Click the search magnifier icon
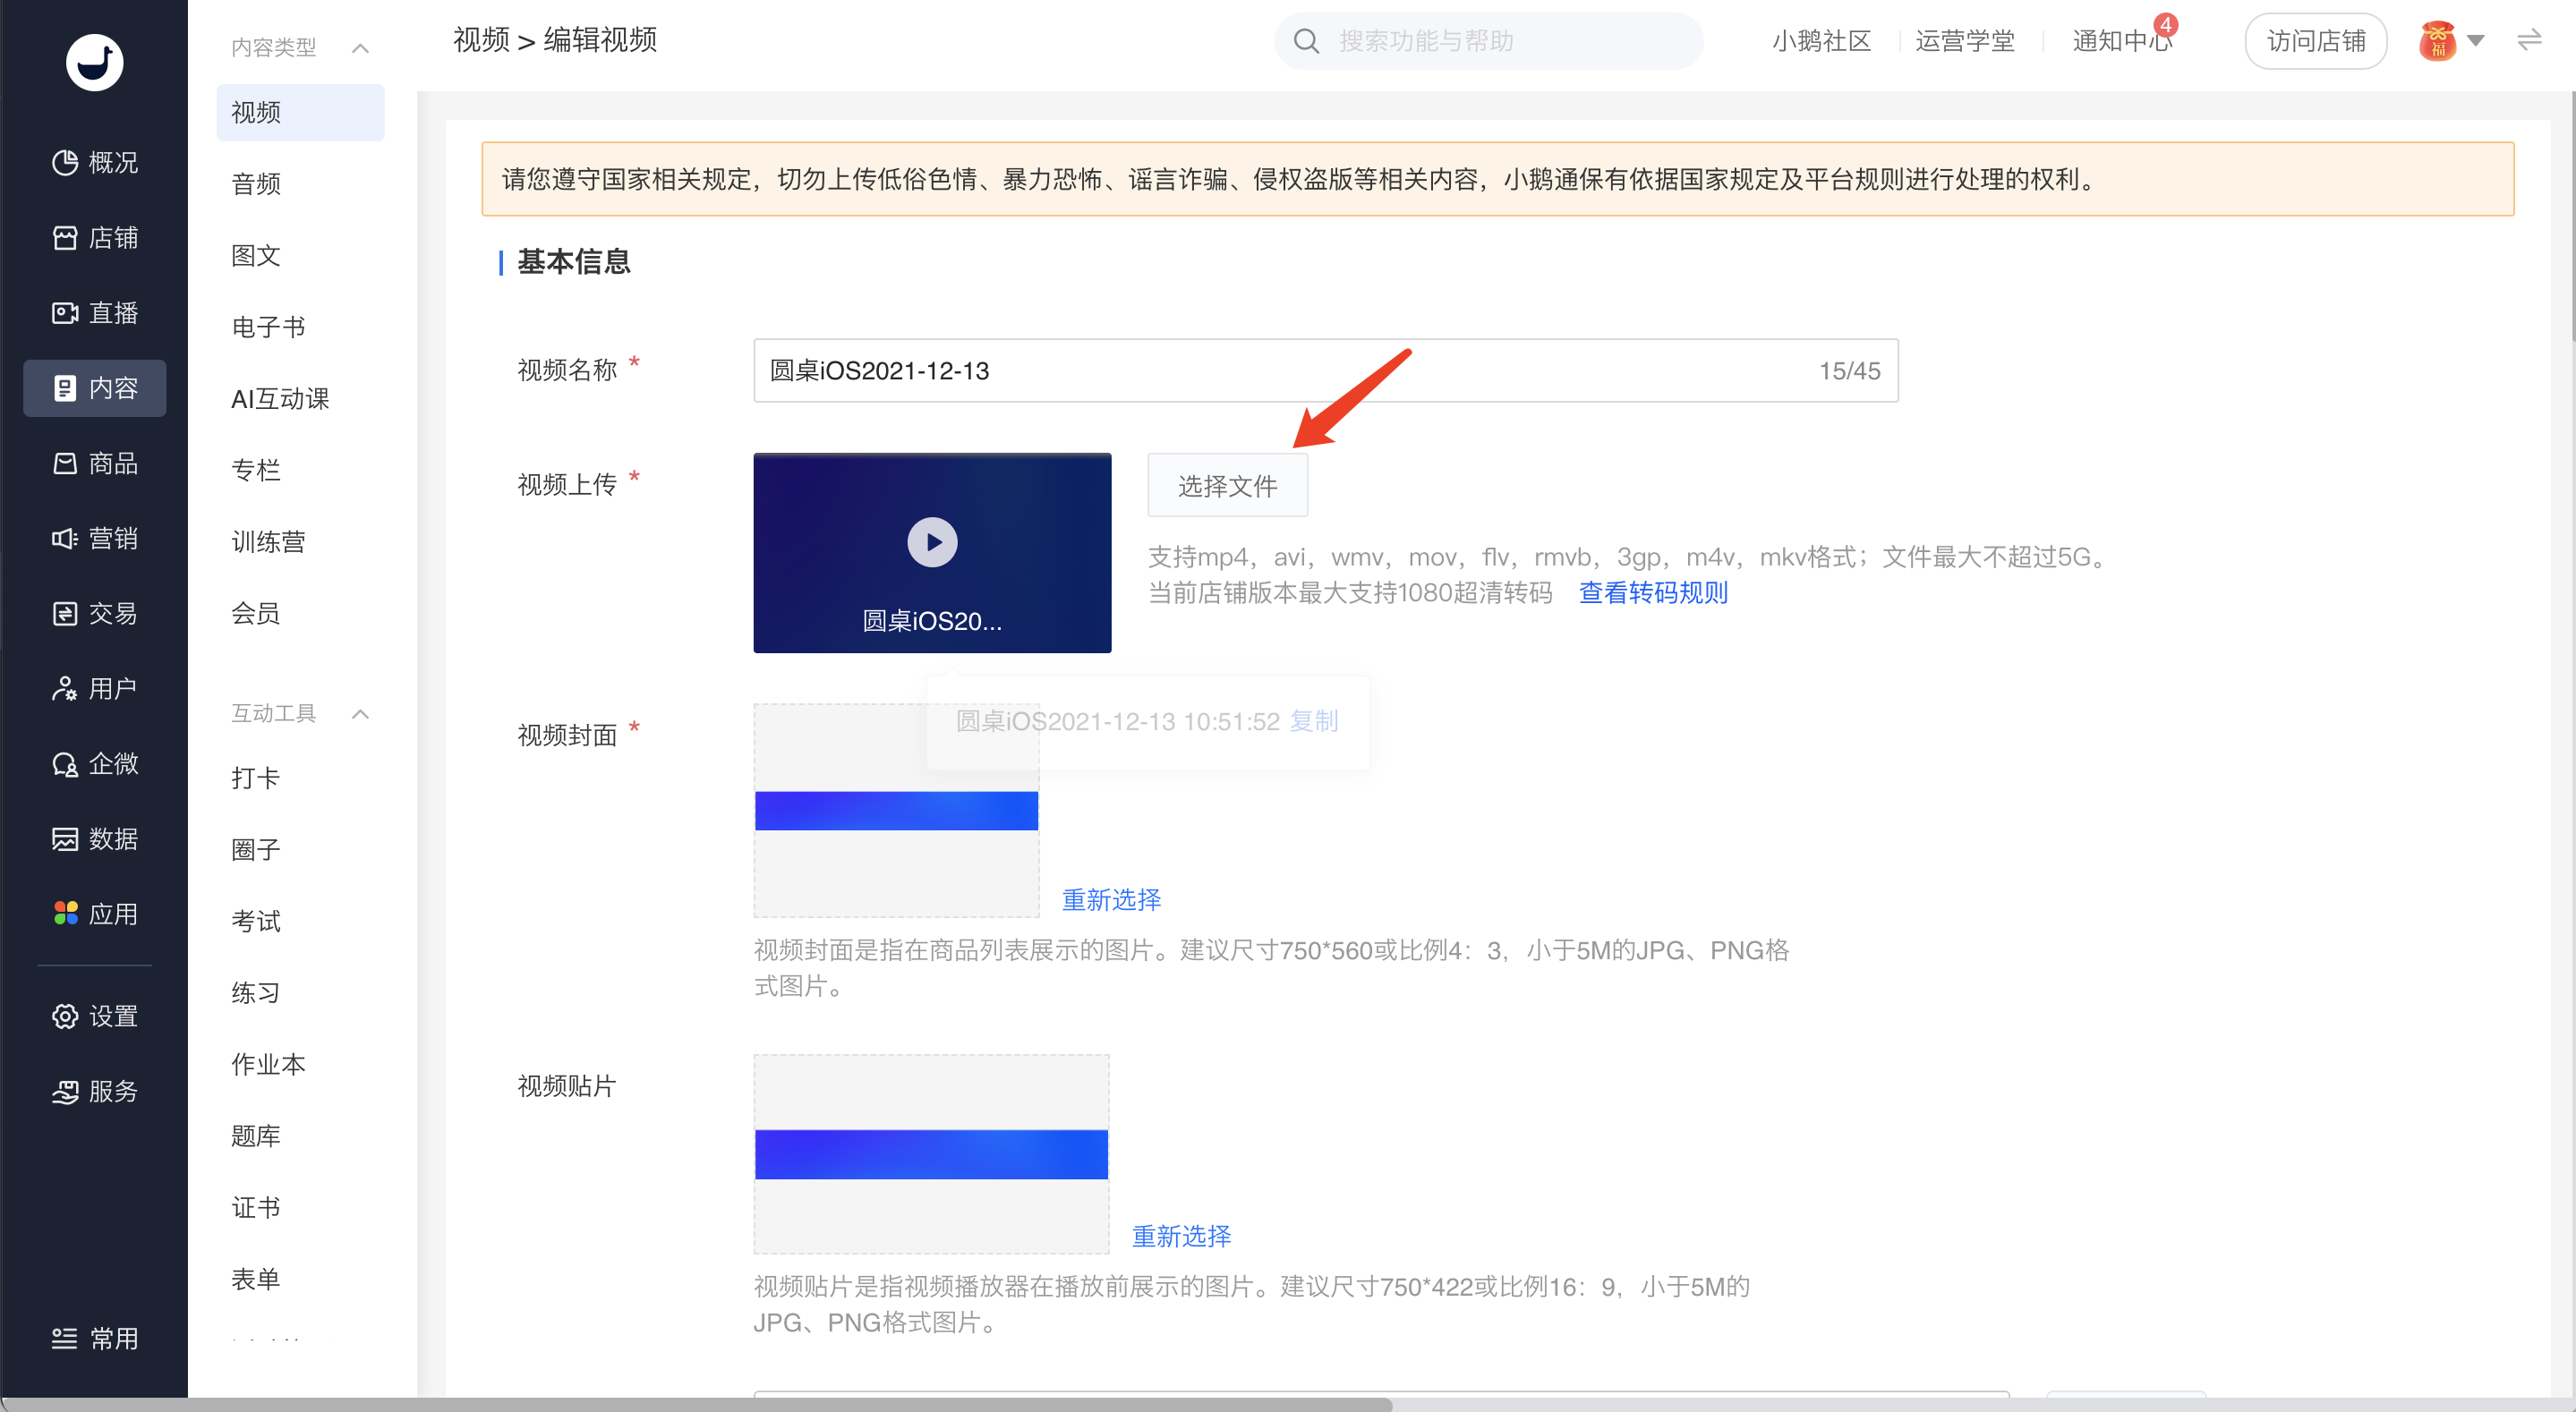The height and width of the screenshot is (1412, 2576). coord(1306,41)
